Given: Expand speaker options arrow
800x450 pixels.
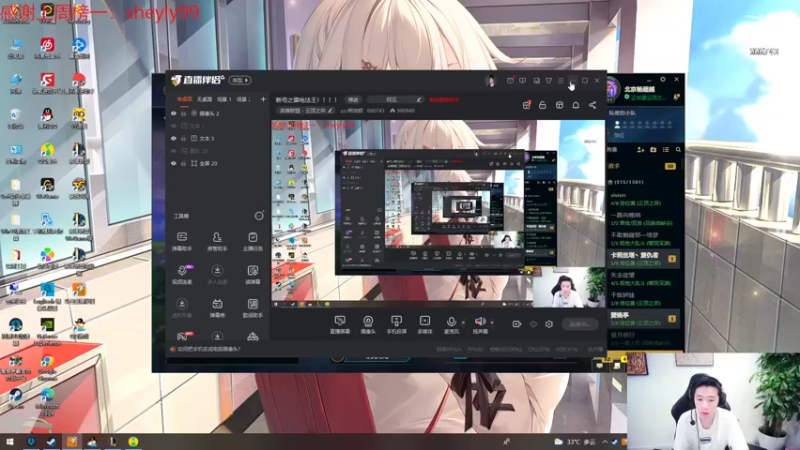Looking at the screenshot, I should coord(492,322).
